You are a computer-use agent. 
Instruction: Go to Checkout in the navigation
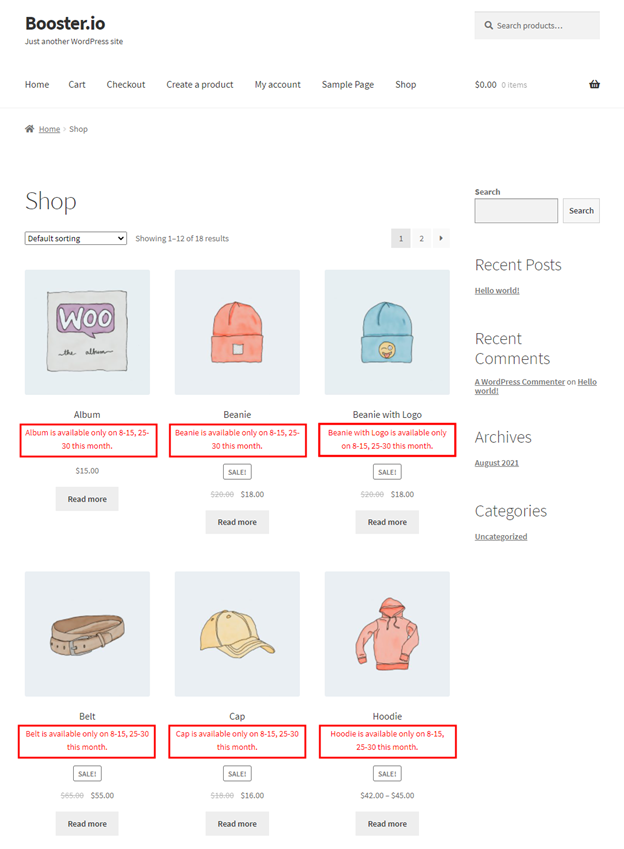[126, 84]
